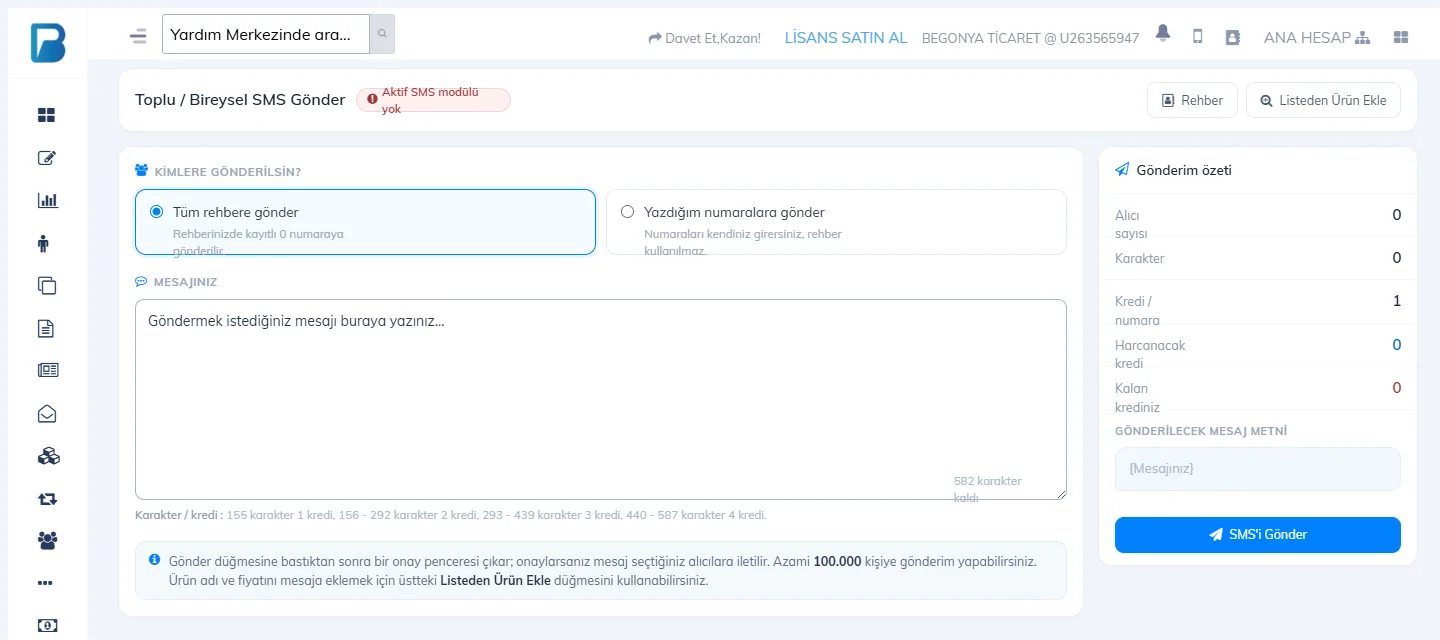Open the copy pages icon in sidebar
Image resolution: width=1440 pixels, height=640 pixels.
click(47, 285)
